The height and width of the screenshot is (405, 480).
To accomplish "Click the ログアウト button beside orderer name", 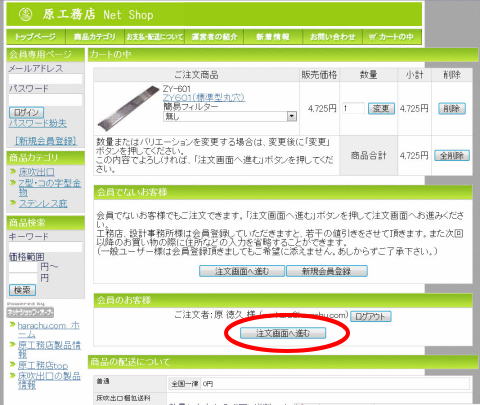I will pyautogui.click(x=371, y=316).
